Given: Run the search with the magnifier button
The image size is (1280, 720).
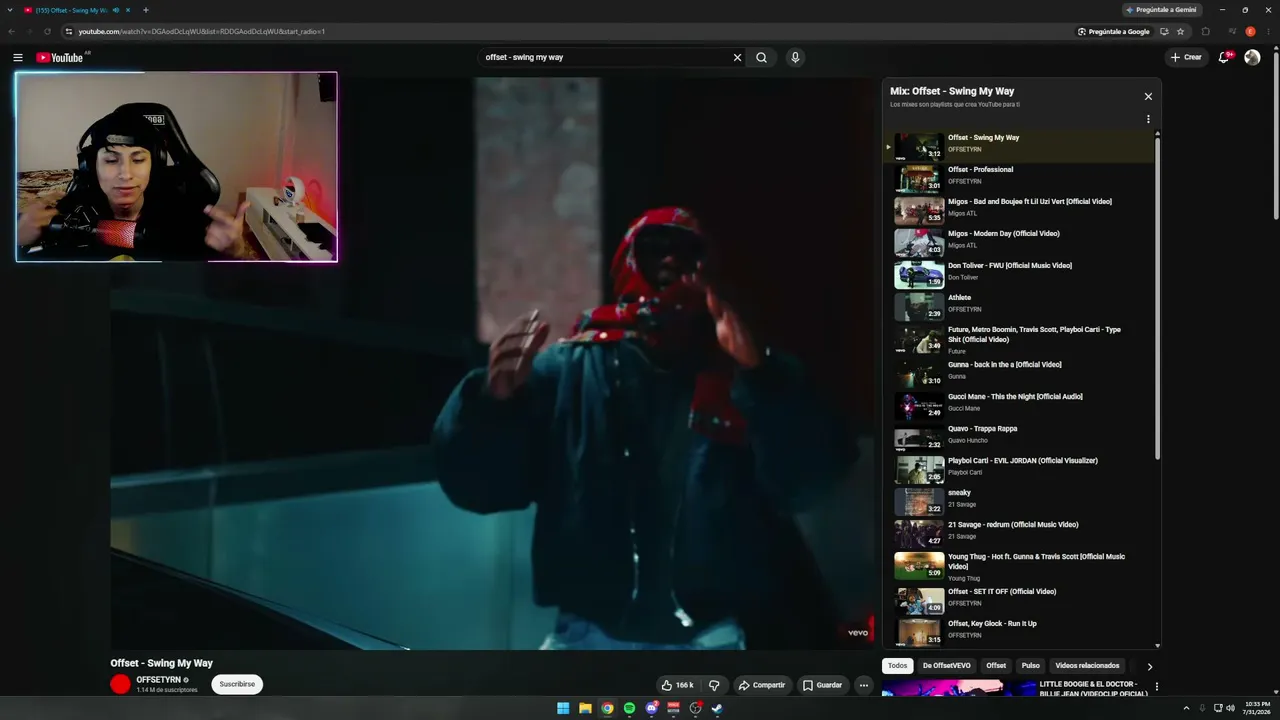Looking at the screenshot, I should [x=761, y=57].
